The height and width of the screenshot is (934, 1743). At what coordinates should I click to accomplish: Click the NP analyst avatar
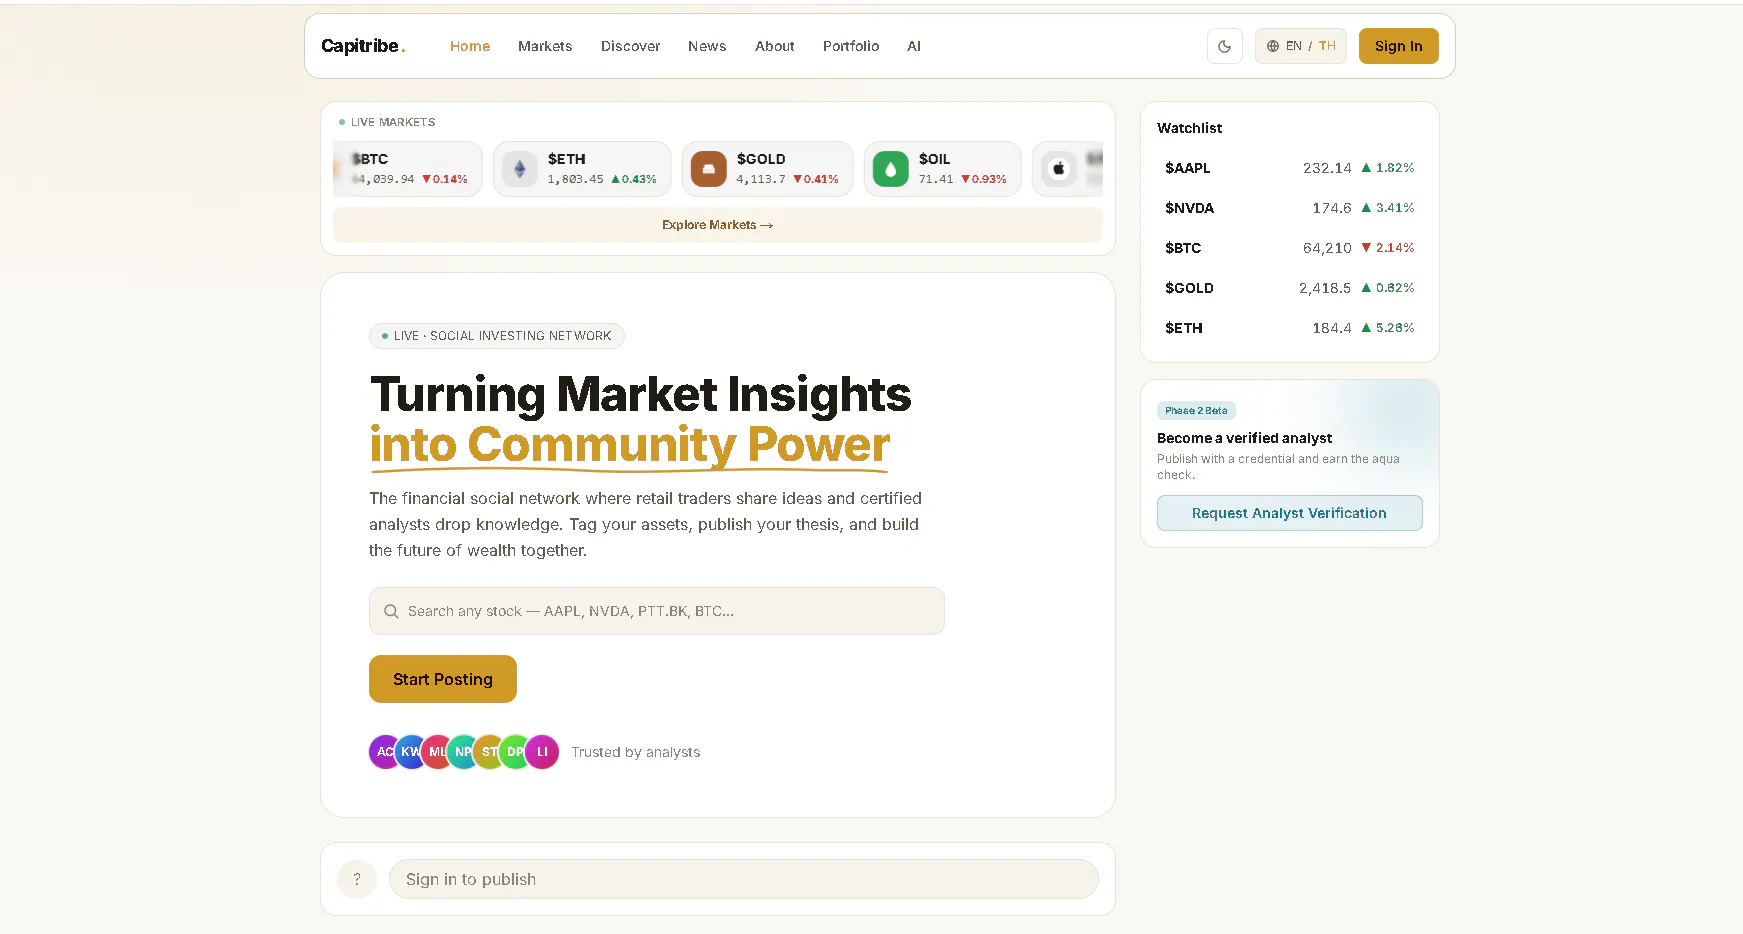coord(462,752)
